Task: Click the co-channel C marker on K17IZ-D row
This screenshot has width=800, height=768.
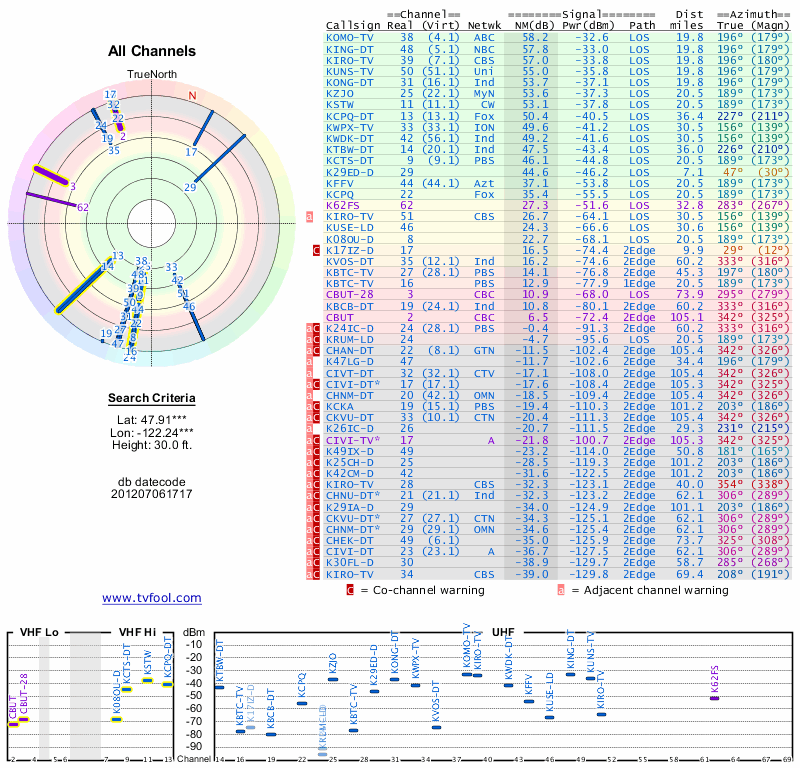Action: coord(316,250)
